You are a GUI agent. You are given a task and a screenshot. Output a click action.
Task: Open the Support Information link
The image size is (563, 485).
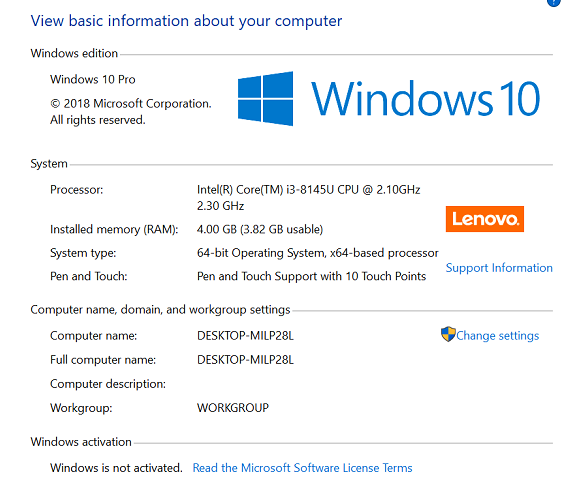tap(499, 268)
